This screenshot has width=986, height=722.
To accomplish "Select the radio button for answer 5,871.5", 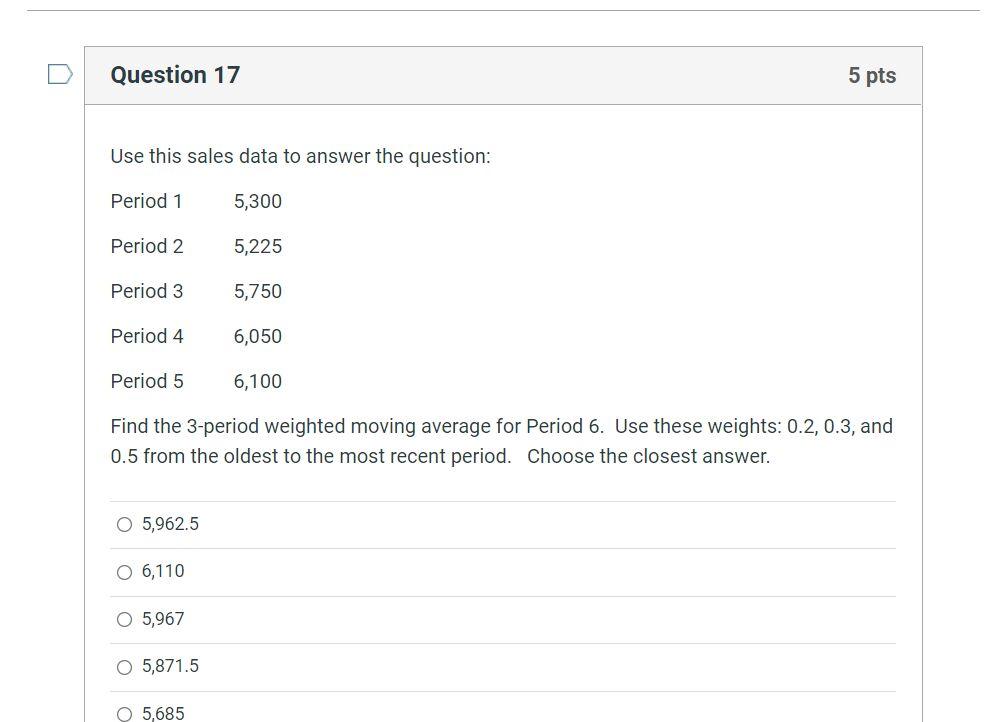I will tap(124, 666).
